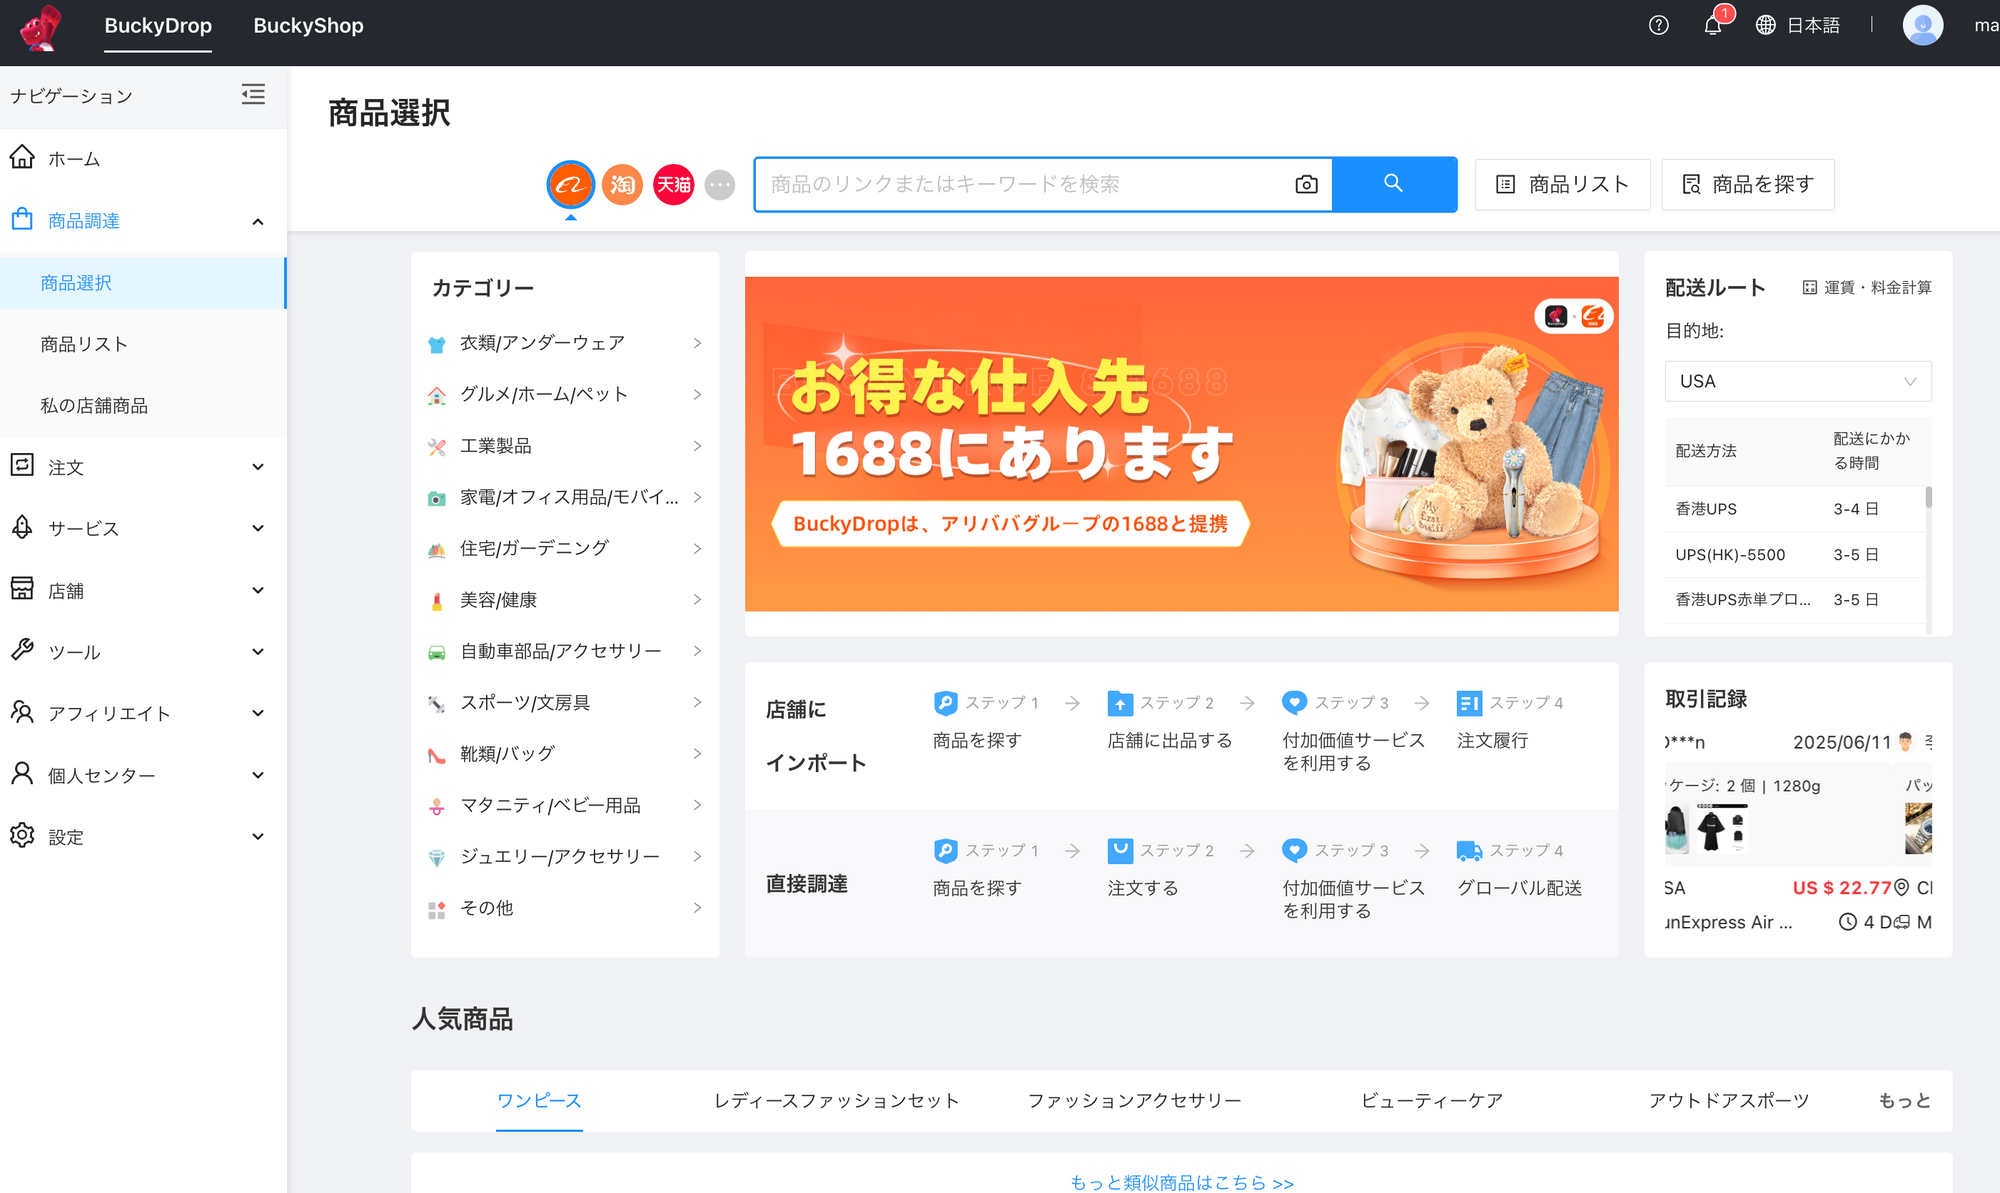Open the help question mark icon

point(1659,26)
